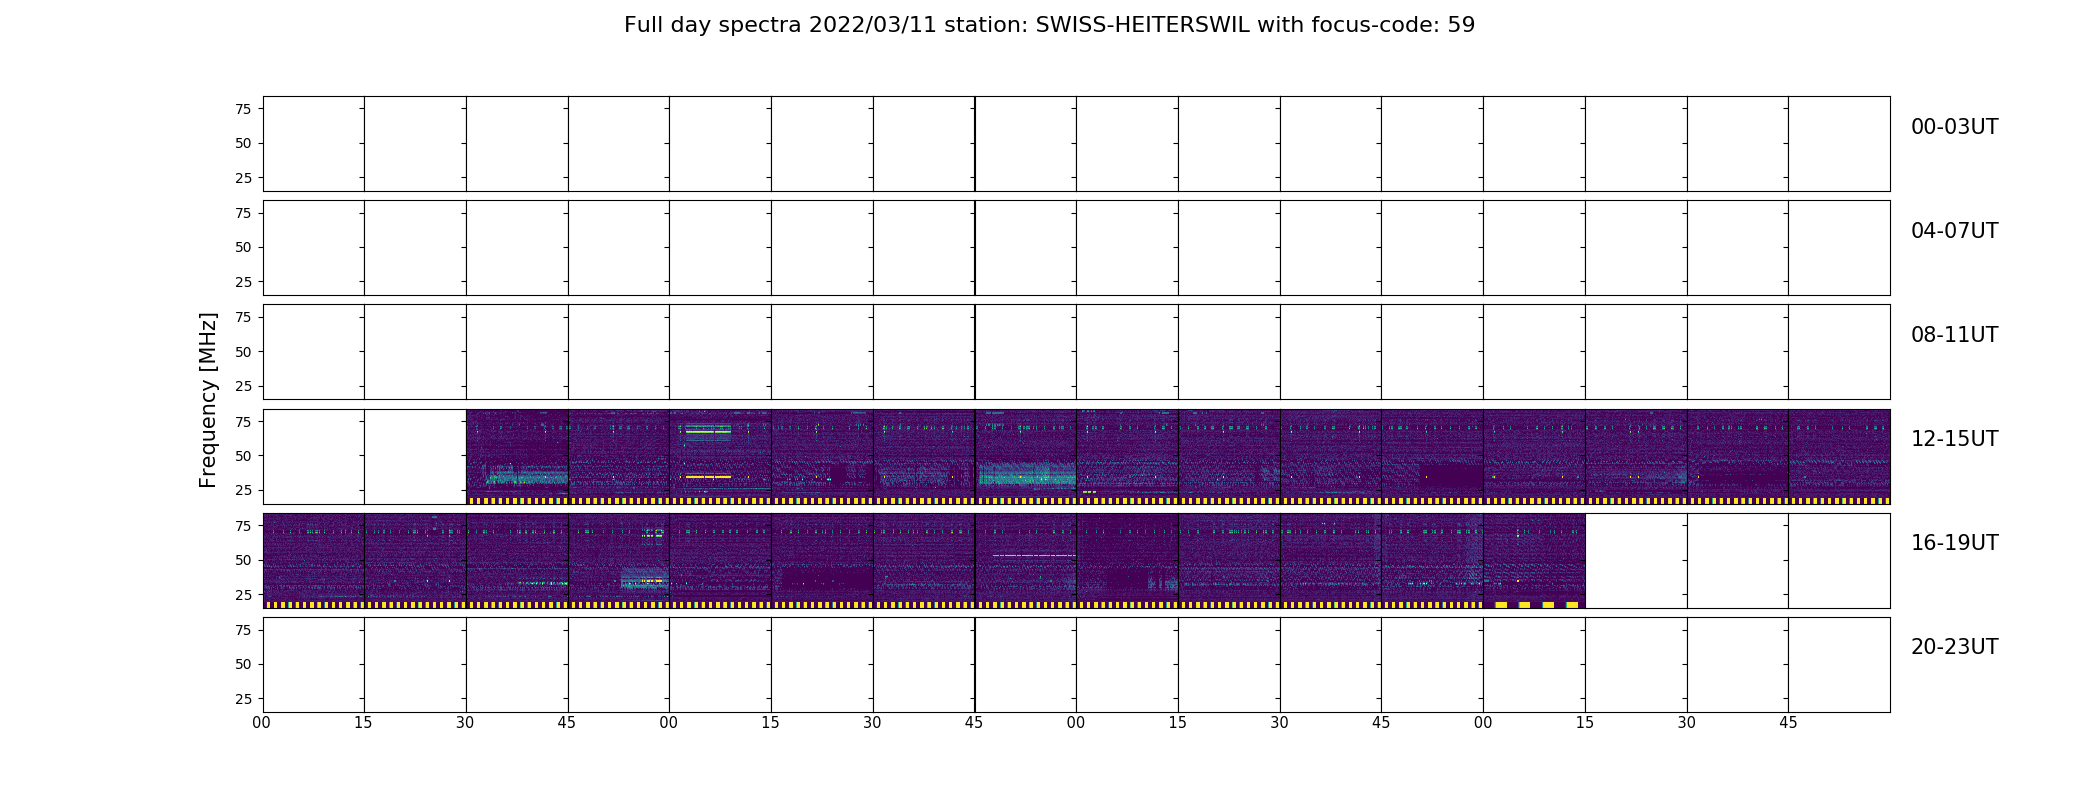Click the 75 MHz tick of 00-03UT panel
This screenshot has height=800, width=2100.
(x=243, y=109)
